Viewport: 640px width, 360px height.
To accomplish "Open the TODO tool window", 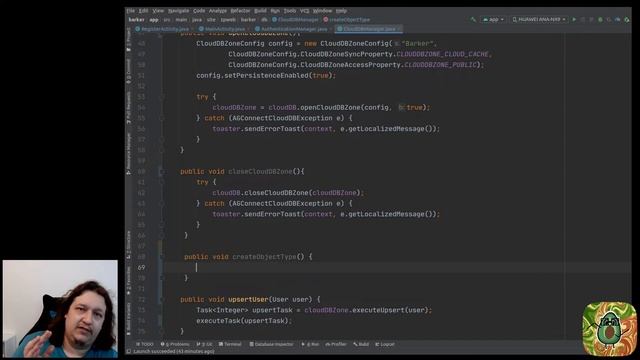I will point(144,344).
